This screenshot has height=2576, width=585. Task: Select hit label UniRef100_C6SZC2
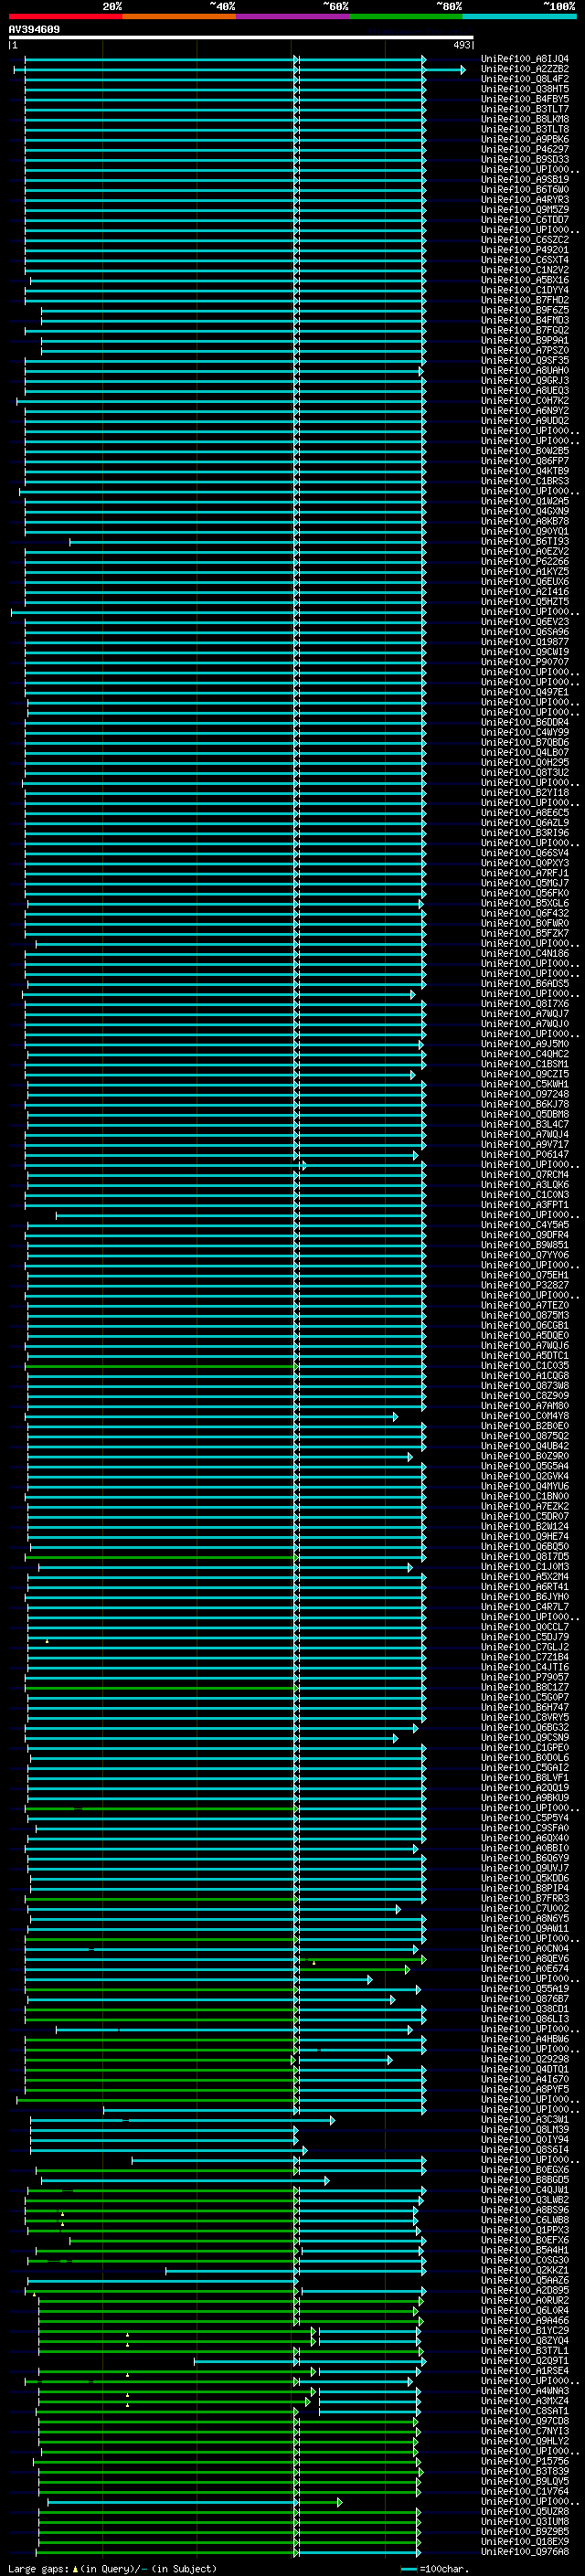(525, 240)
